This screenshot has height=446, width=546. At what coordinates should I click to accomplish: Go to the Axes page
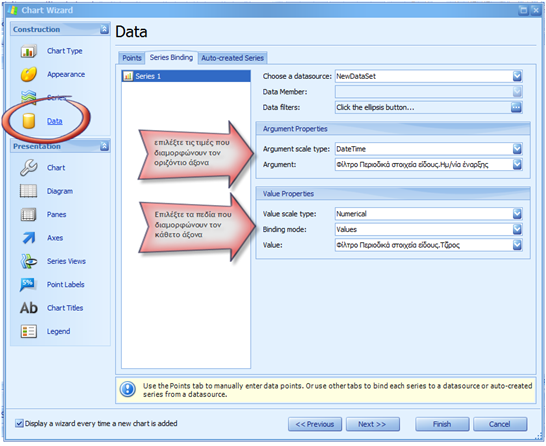click(x=55, y=238)
